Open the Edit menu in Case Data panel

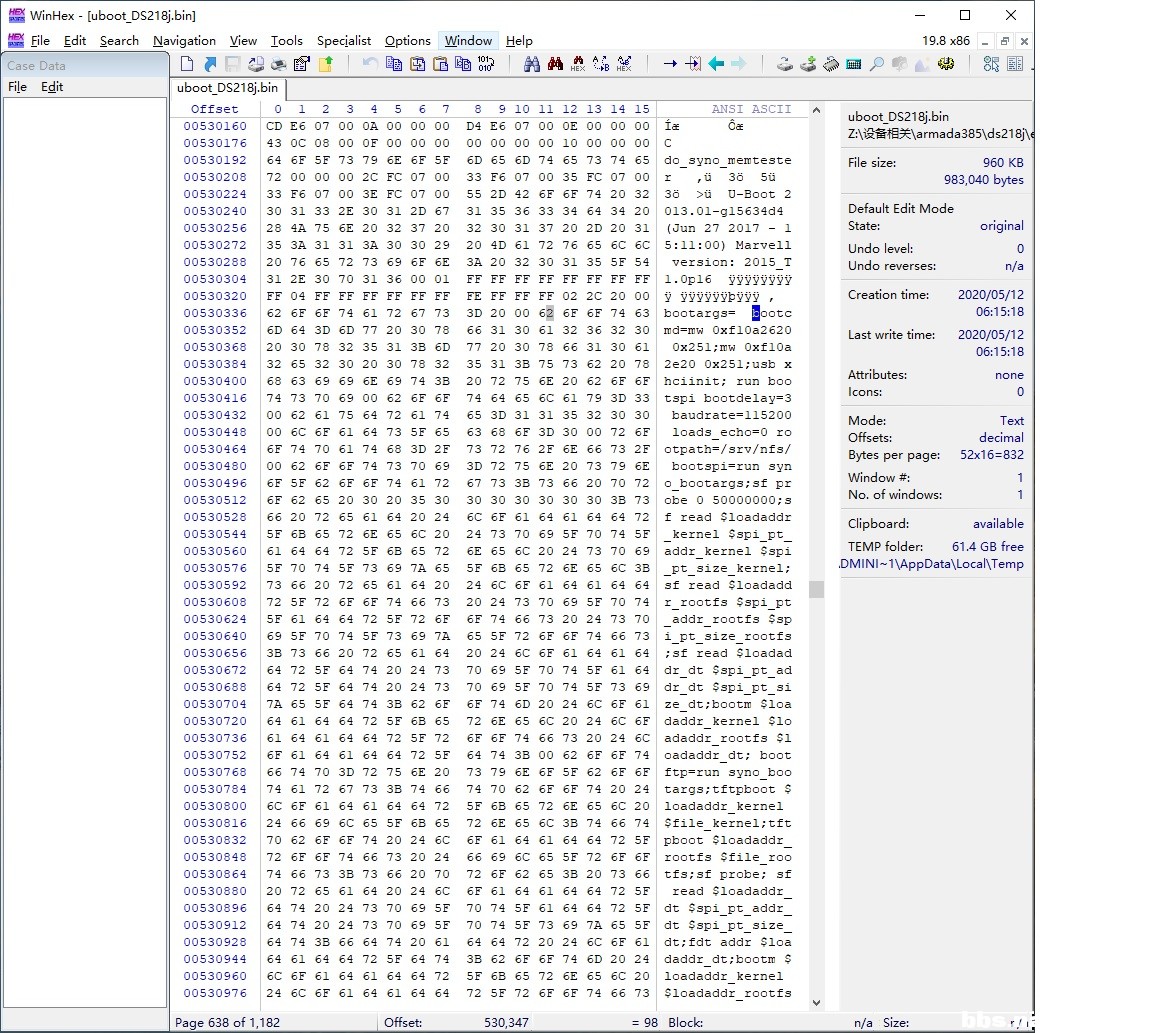52,87
